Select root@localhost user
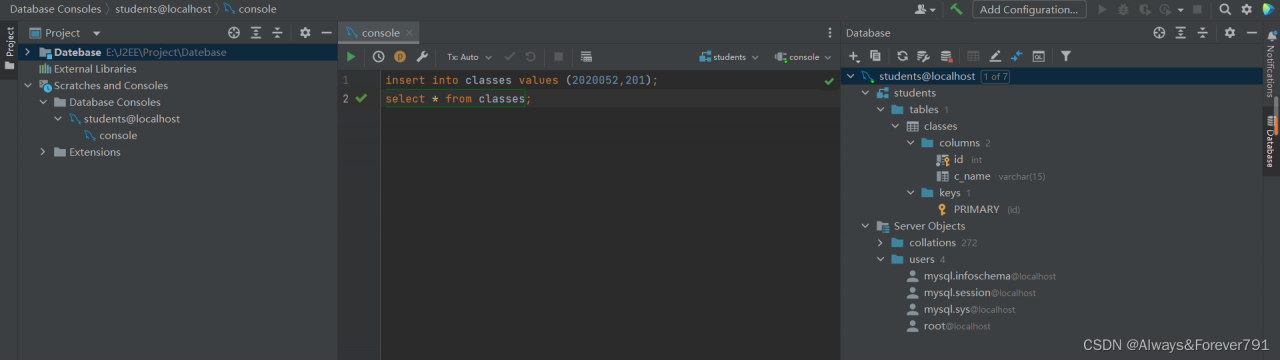The width and height of the screenshot is (1280, 360). pyautogui.click(x=948, y=326)
